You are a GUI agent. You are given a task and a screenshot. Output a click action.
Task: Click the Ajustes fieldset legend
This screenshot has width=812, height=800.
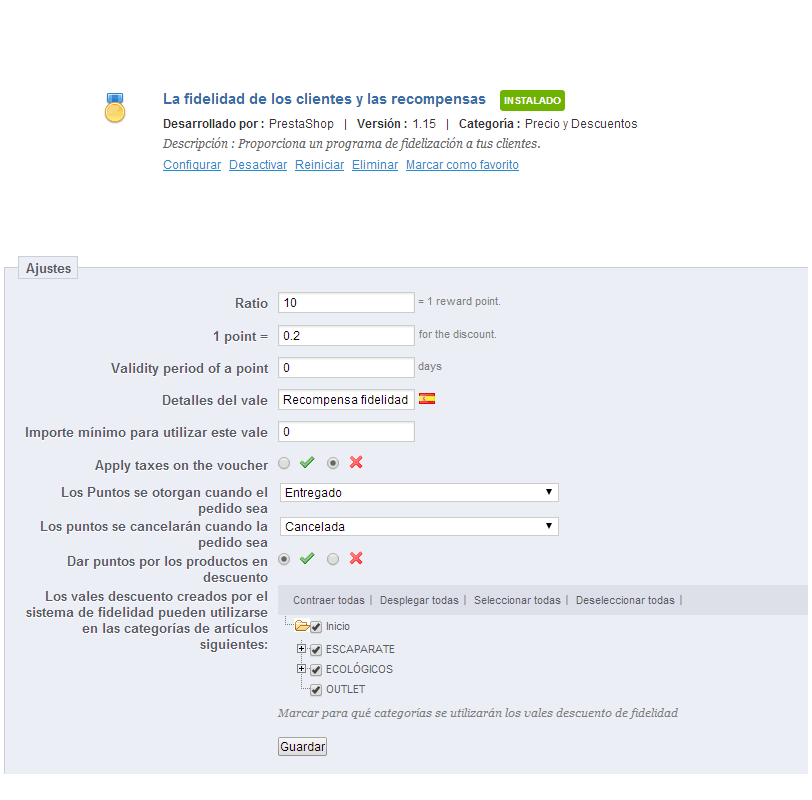point(48,268)
